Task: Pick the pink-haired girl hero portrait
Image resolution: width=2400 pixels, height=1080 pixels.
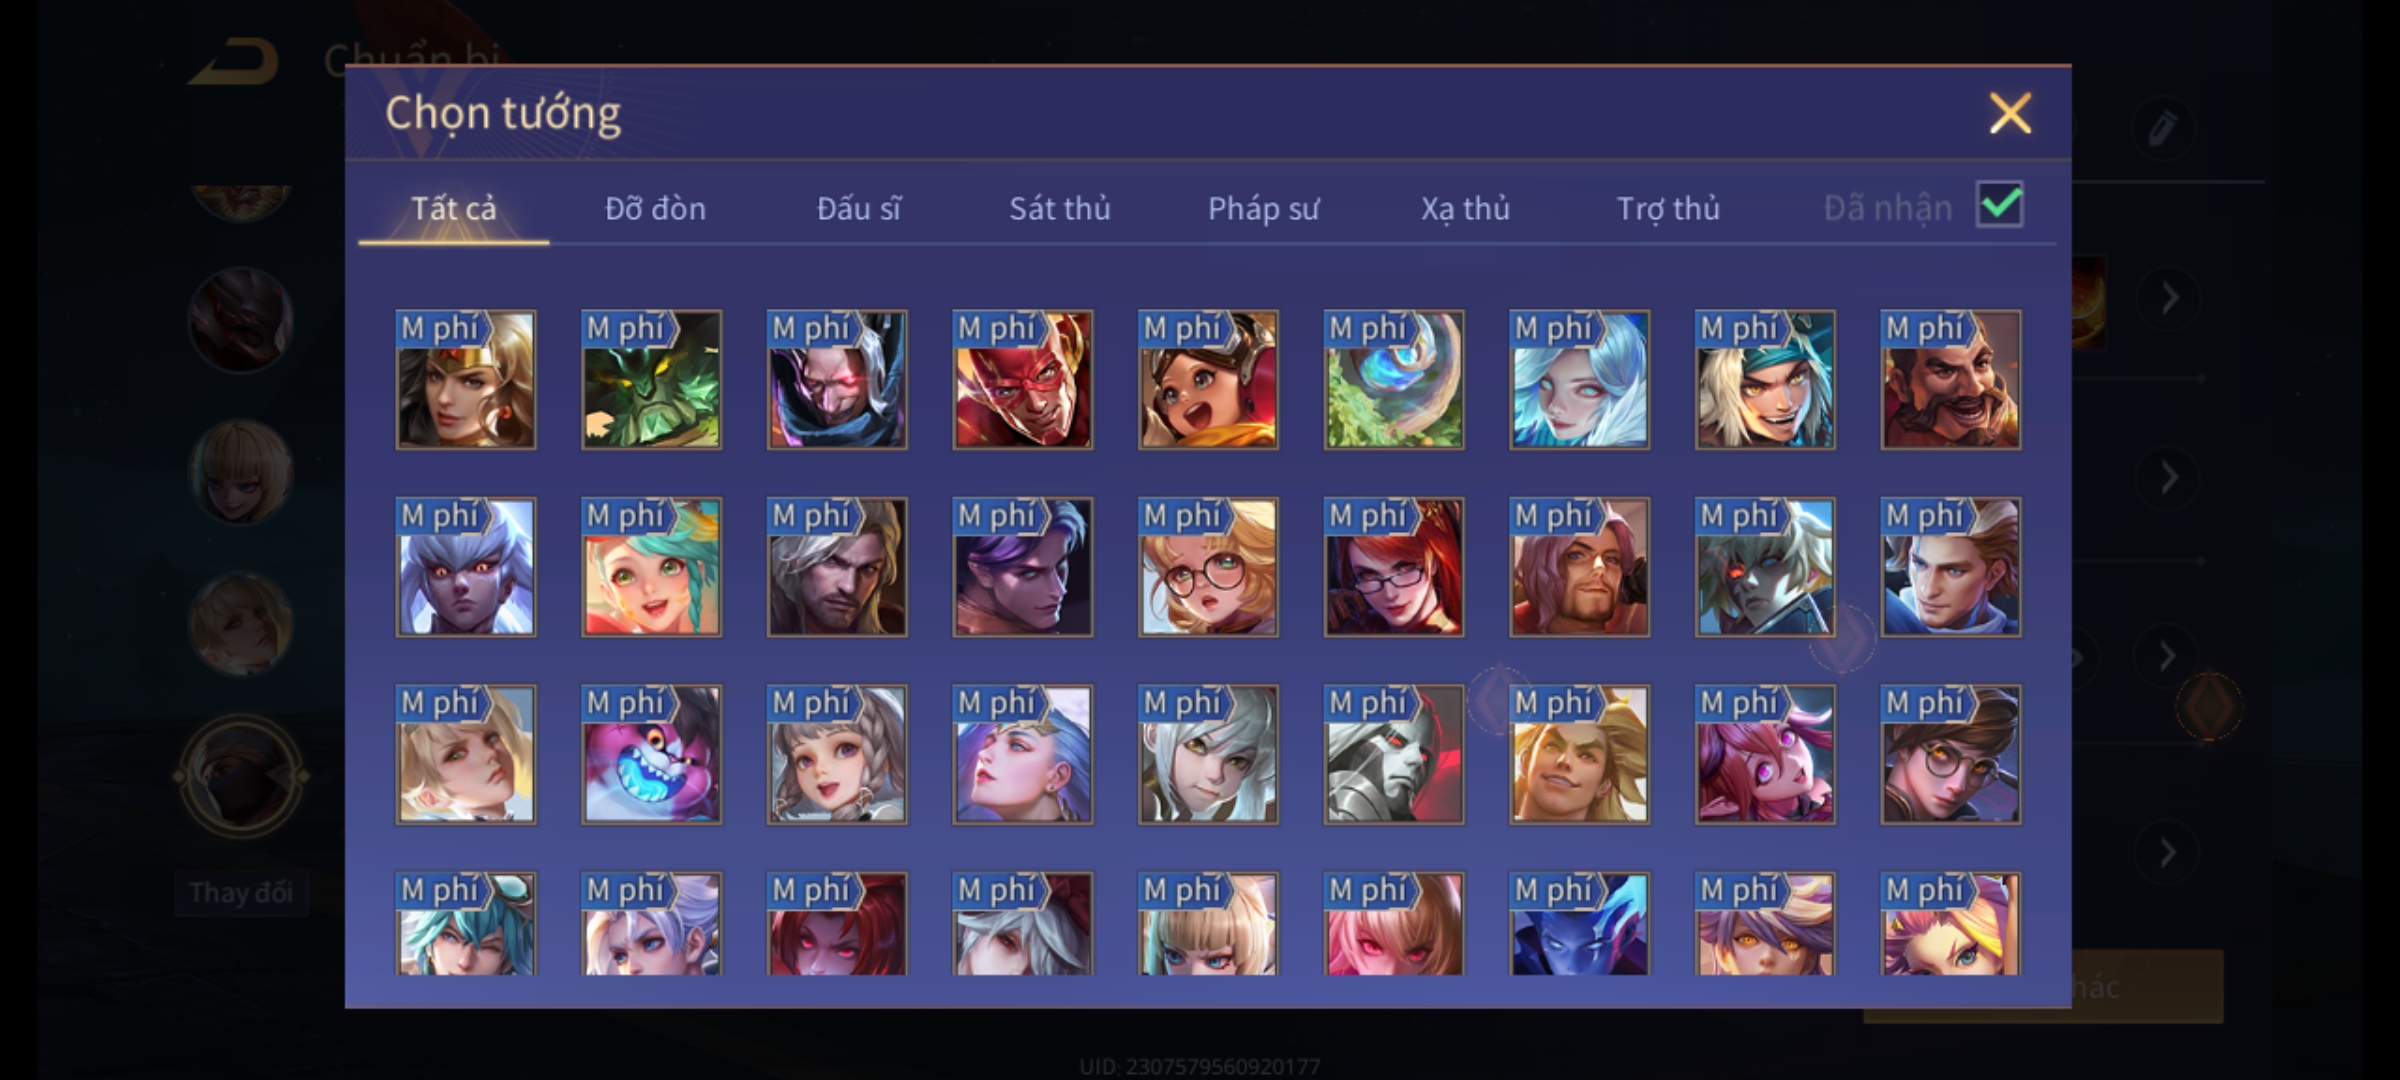Action: 1765,754
